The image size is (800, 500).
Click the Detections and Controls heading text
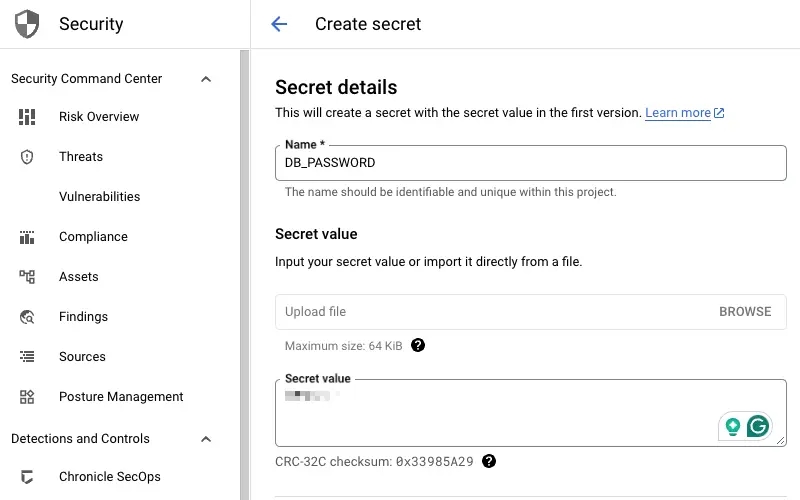(80, 439)
